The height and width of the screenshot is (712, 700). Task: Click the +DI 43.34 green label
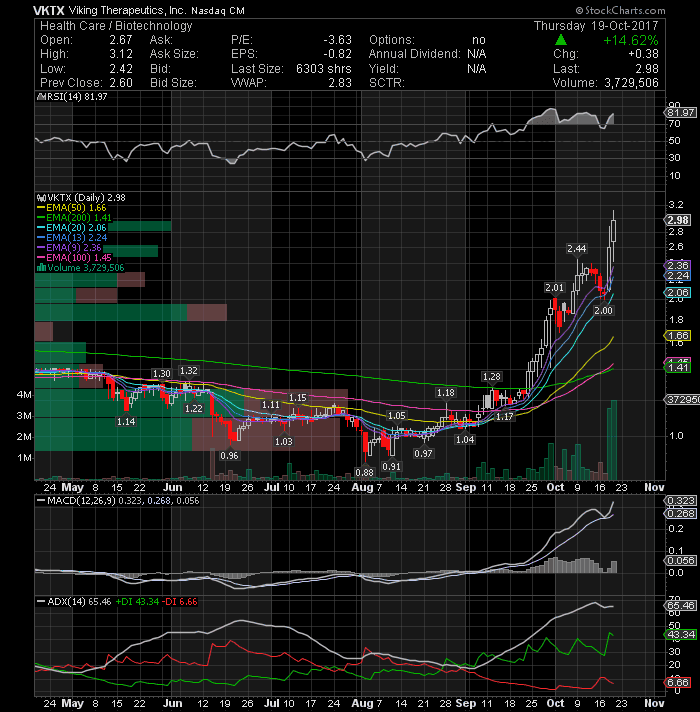tap(138, 602)
